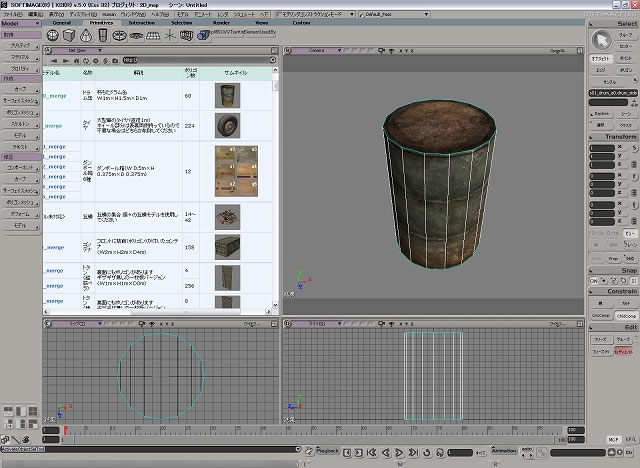Open the OpenGL display mode dropdown

pyautogui.click(x=555, y=48)
